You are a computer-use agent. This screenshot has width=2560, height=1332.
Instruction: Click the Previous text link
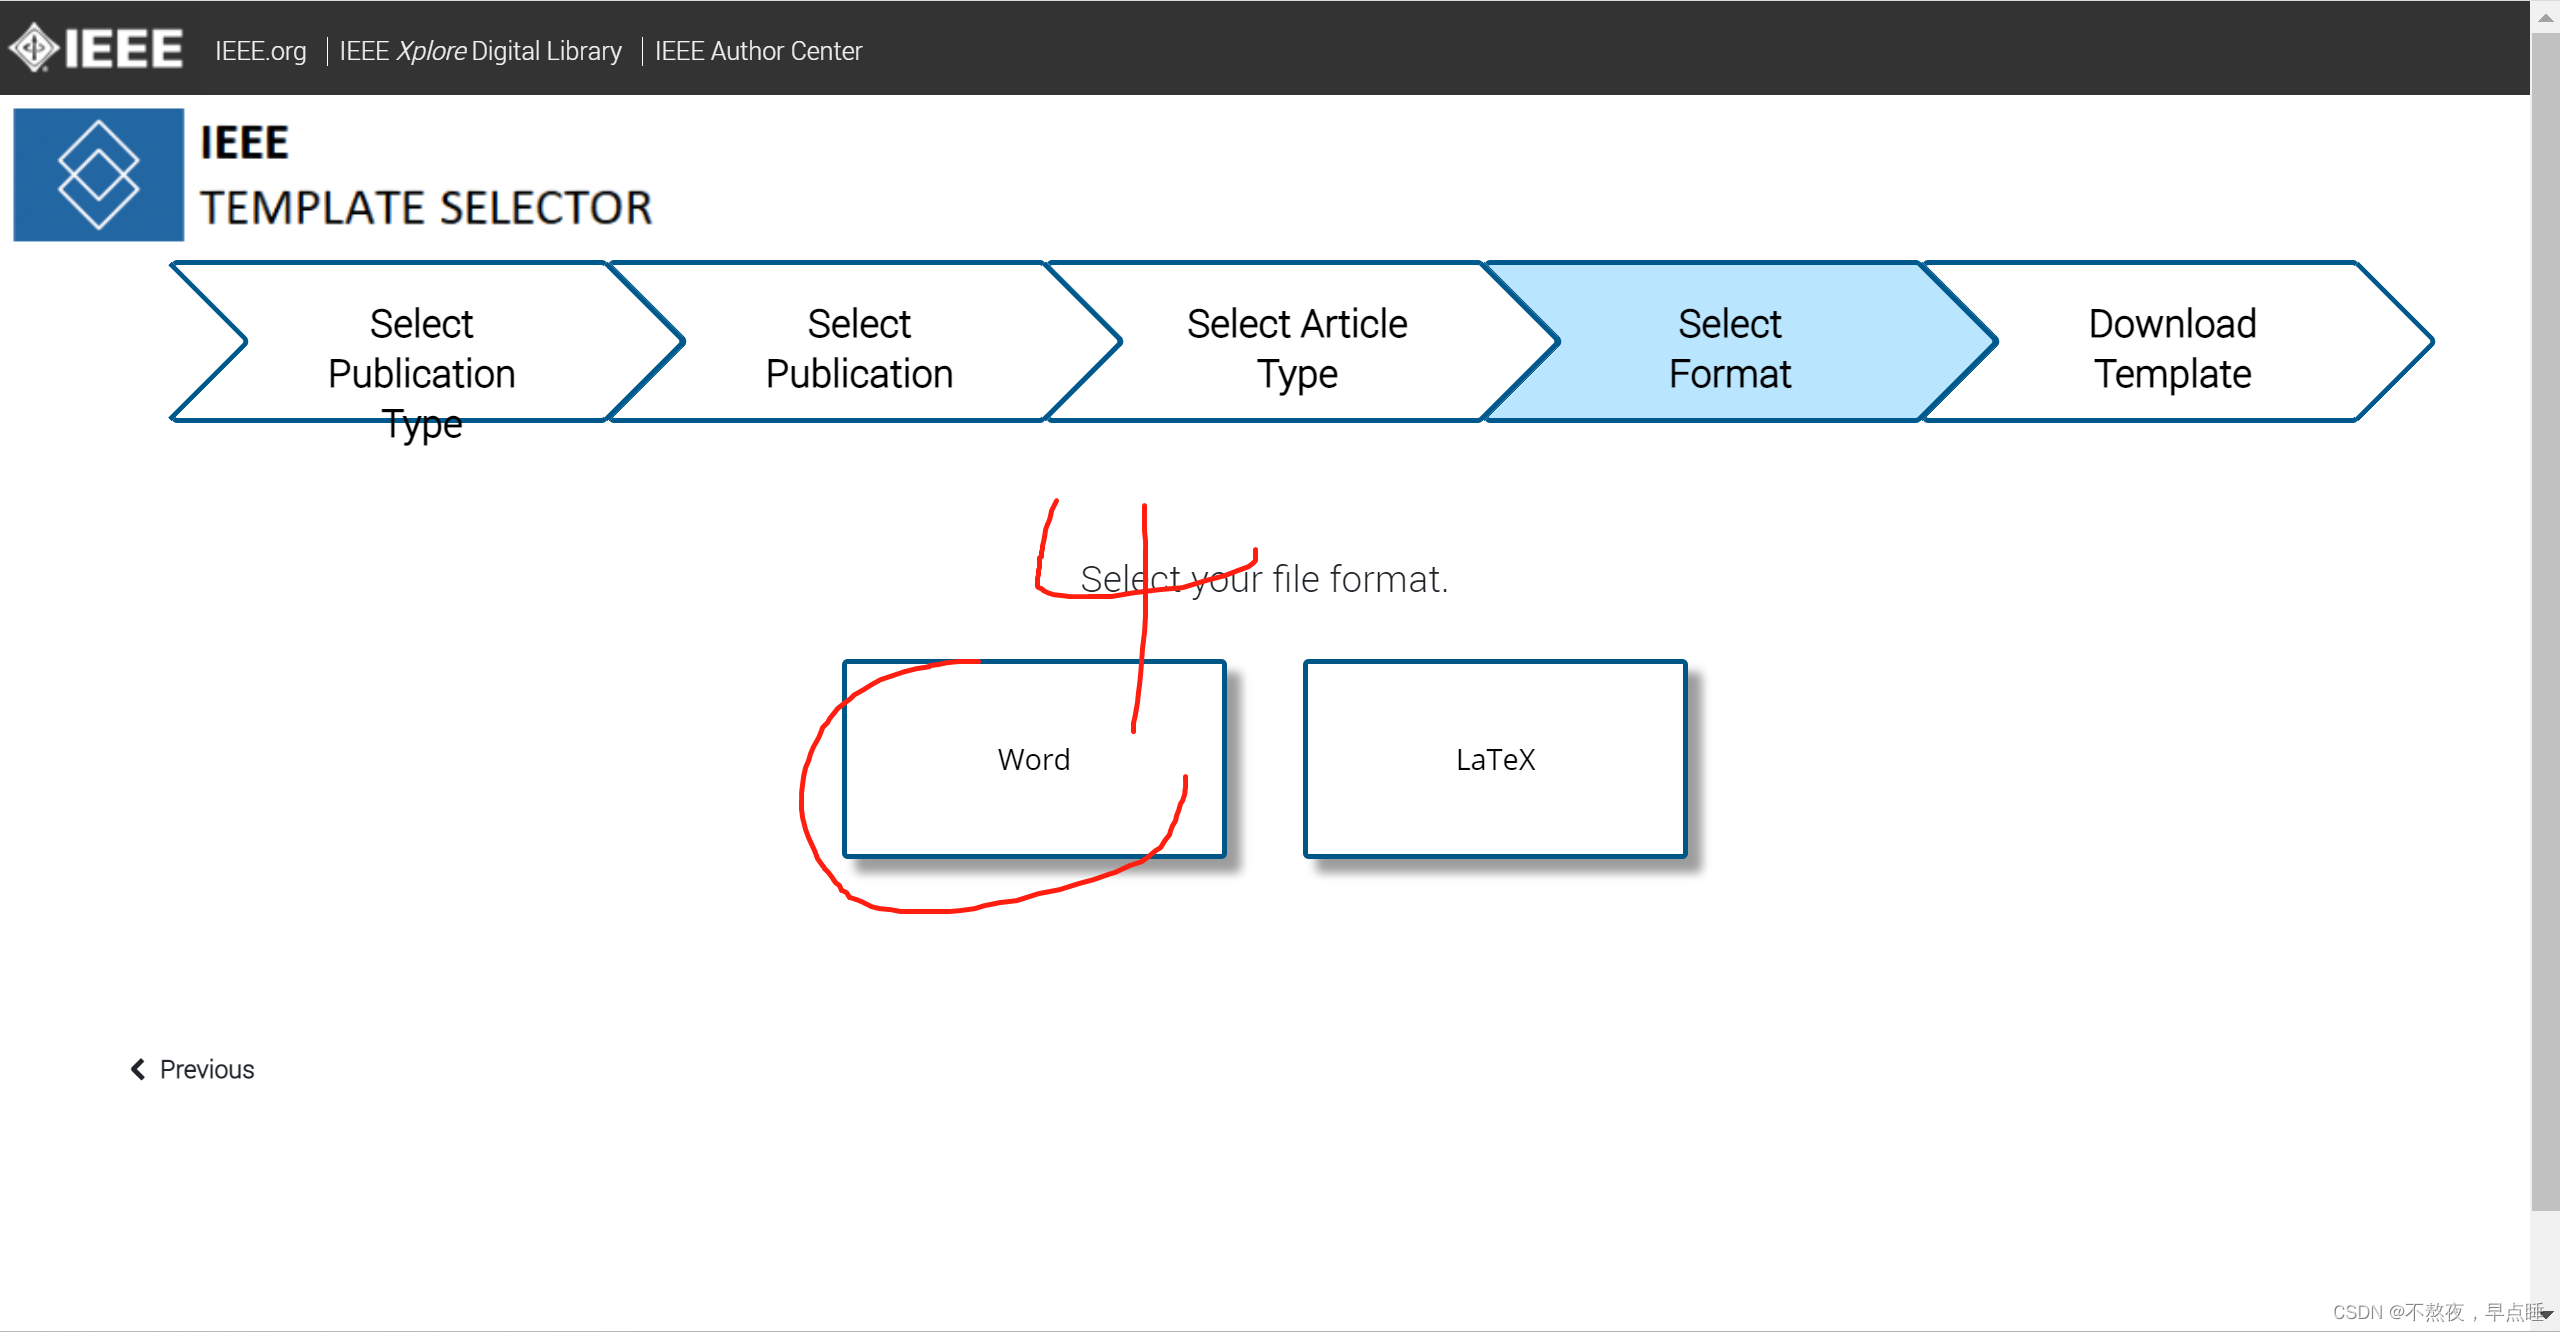pyautogui.click(x=207, y=1069)
